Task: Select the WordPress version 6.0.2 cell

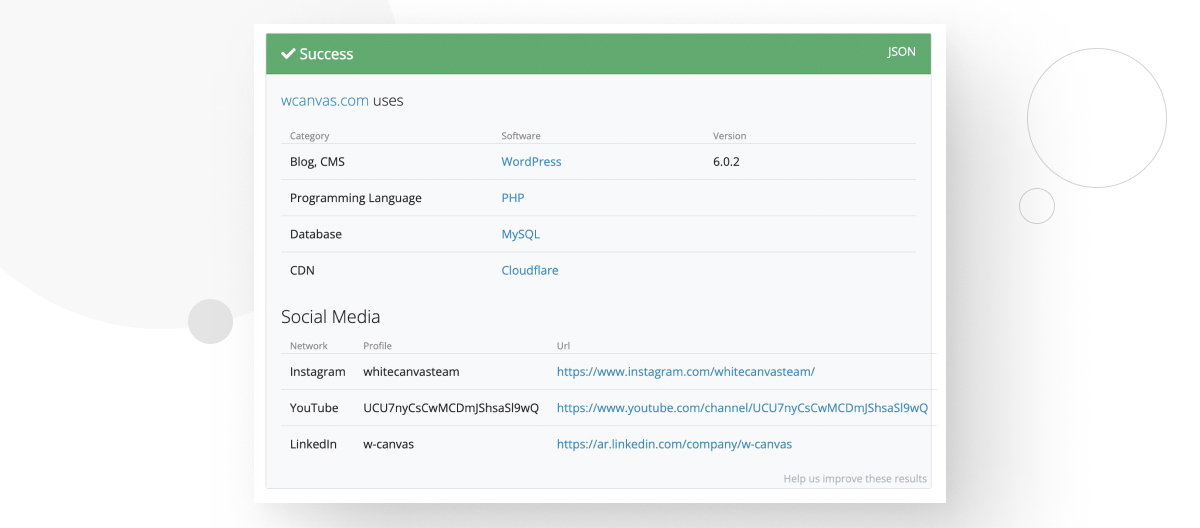Action: [x=726, y=162]
